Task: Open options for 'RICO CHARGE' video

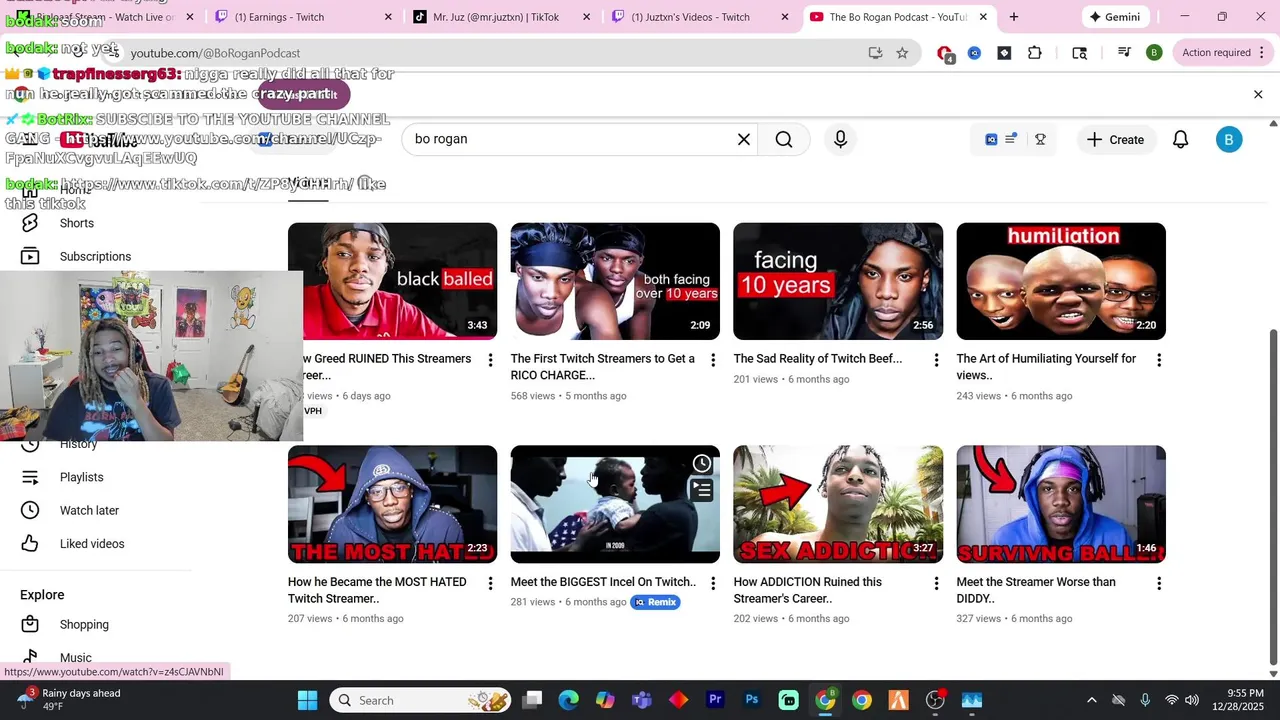Action: click(713, 360)
